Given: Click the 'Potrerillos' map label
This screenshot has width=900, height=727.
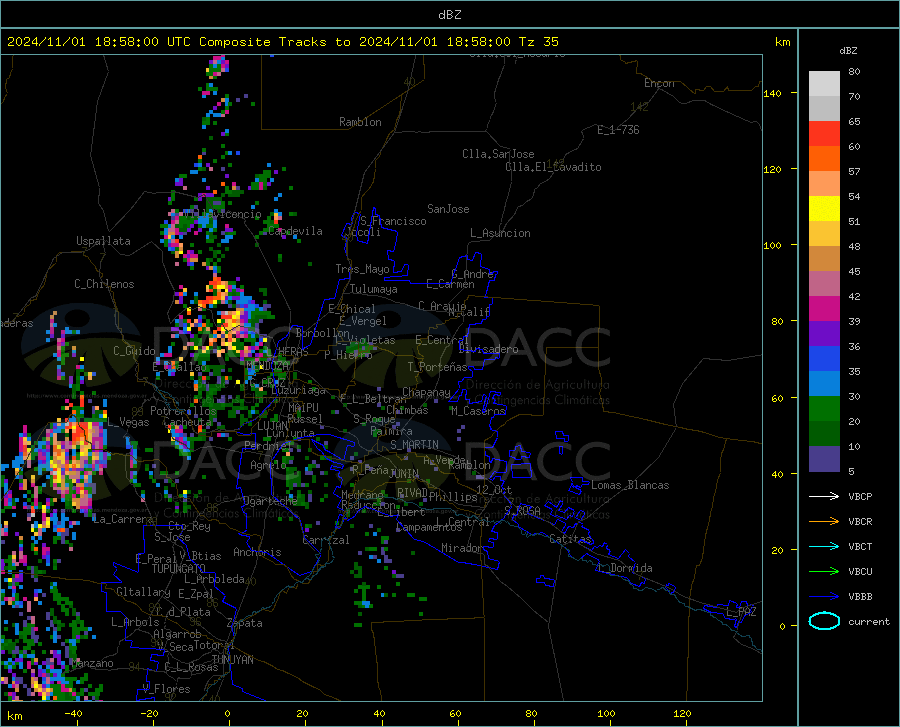Looking at the screenshot, I should [x=183, y=411].
